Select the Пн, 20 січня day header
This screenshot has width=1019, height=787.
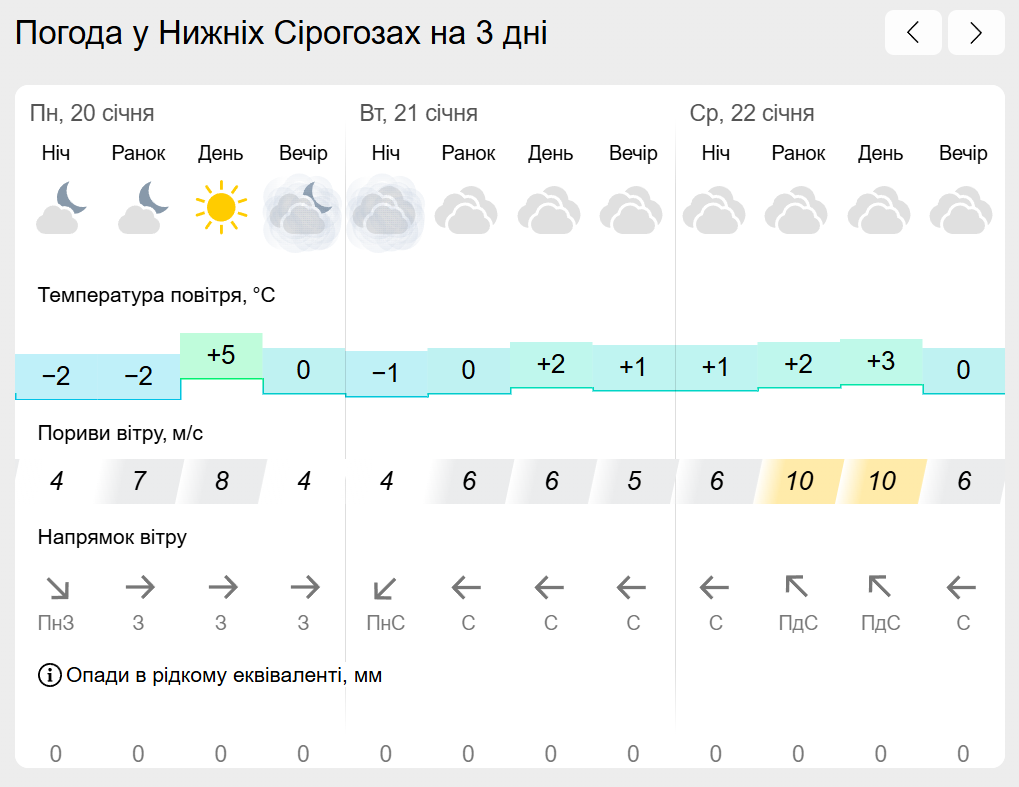click(x=92, y=113)
